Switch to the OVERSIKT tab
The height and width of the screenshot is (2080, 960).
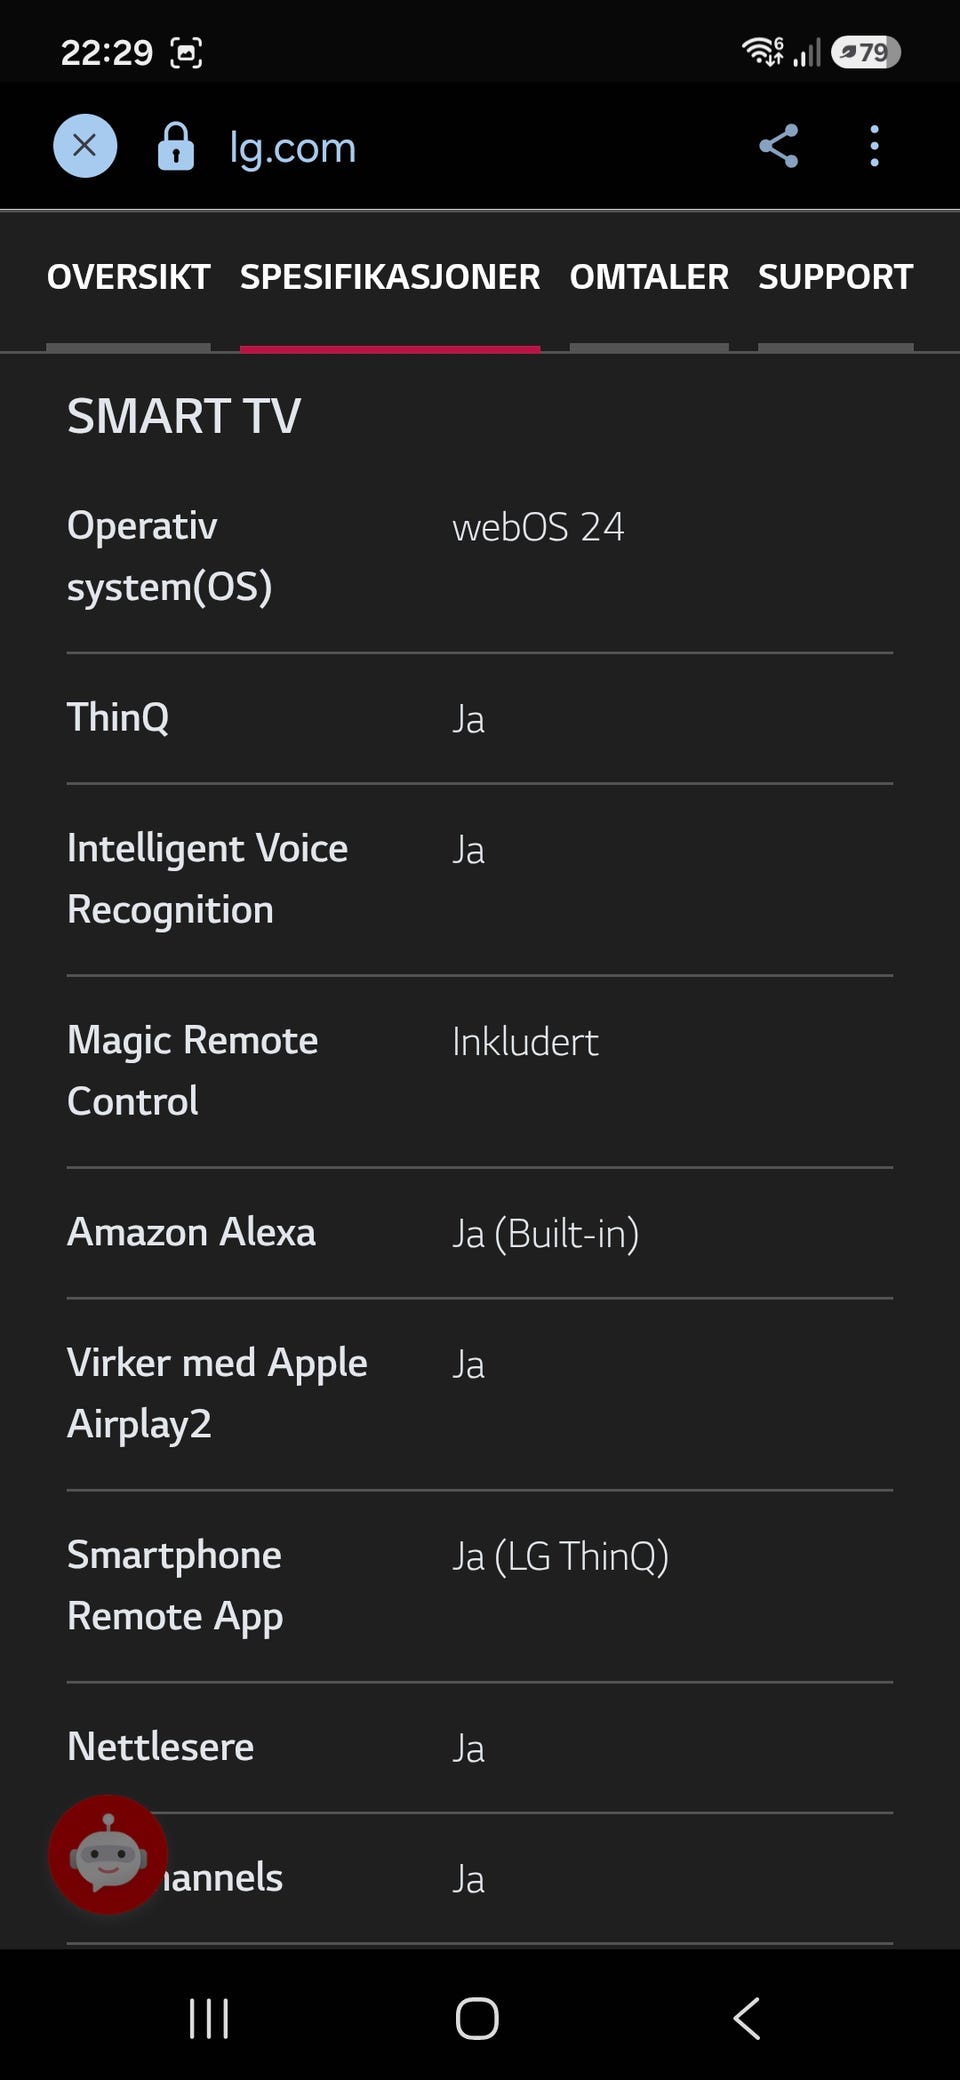pyautogui.click(x=128, y=277)
